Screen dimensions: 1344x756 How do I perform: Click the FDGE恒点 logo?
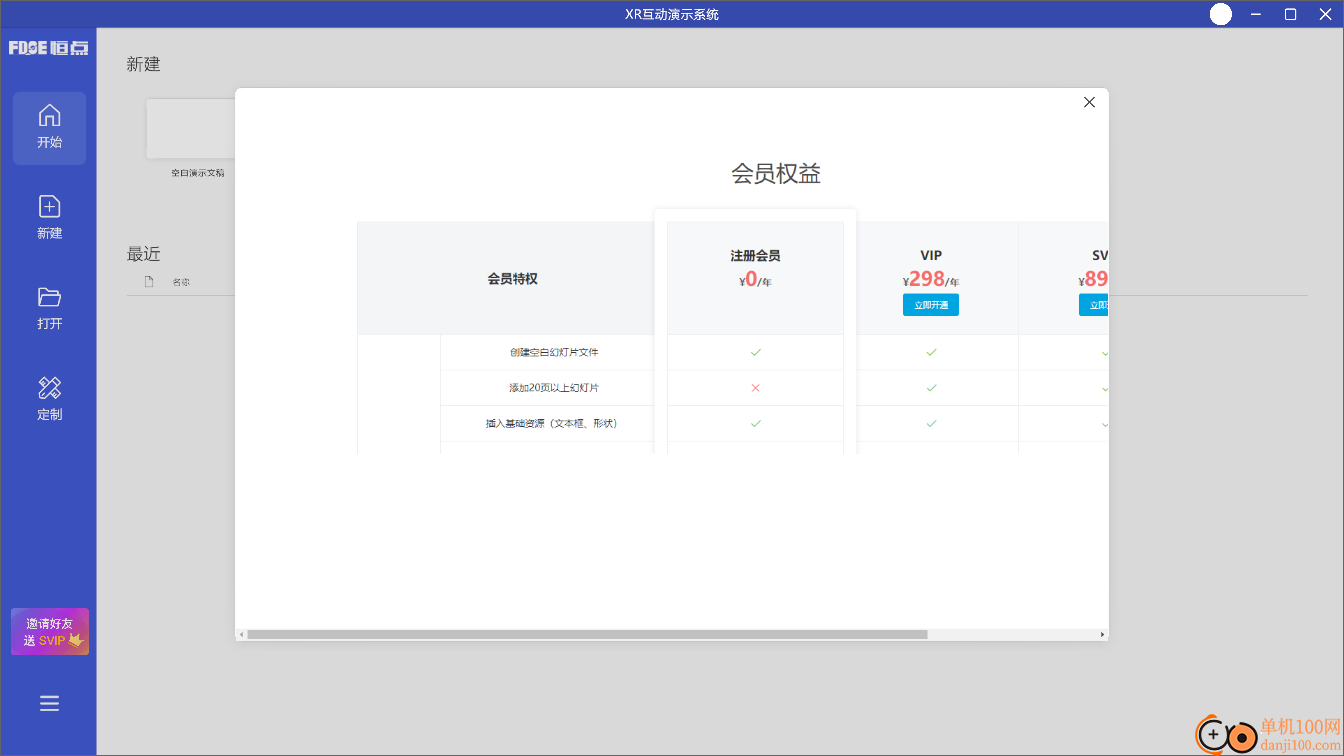point(48,48)
